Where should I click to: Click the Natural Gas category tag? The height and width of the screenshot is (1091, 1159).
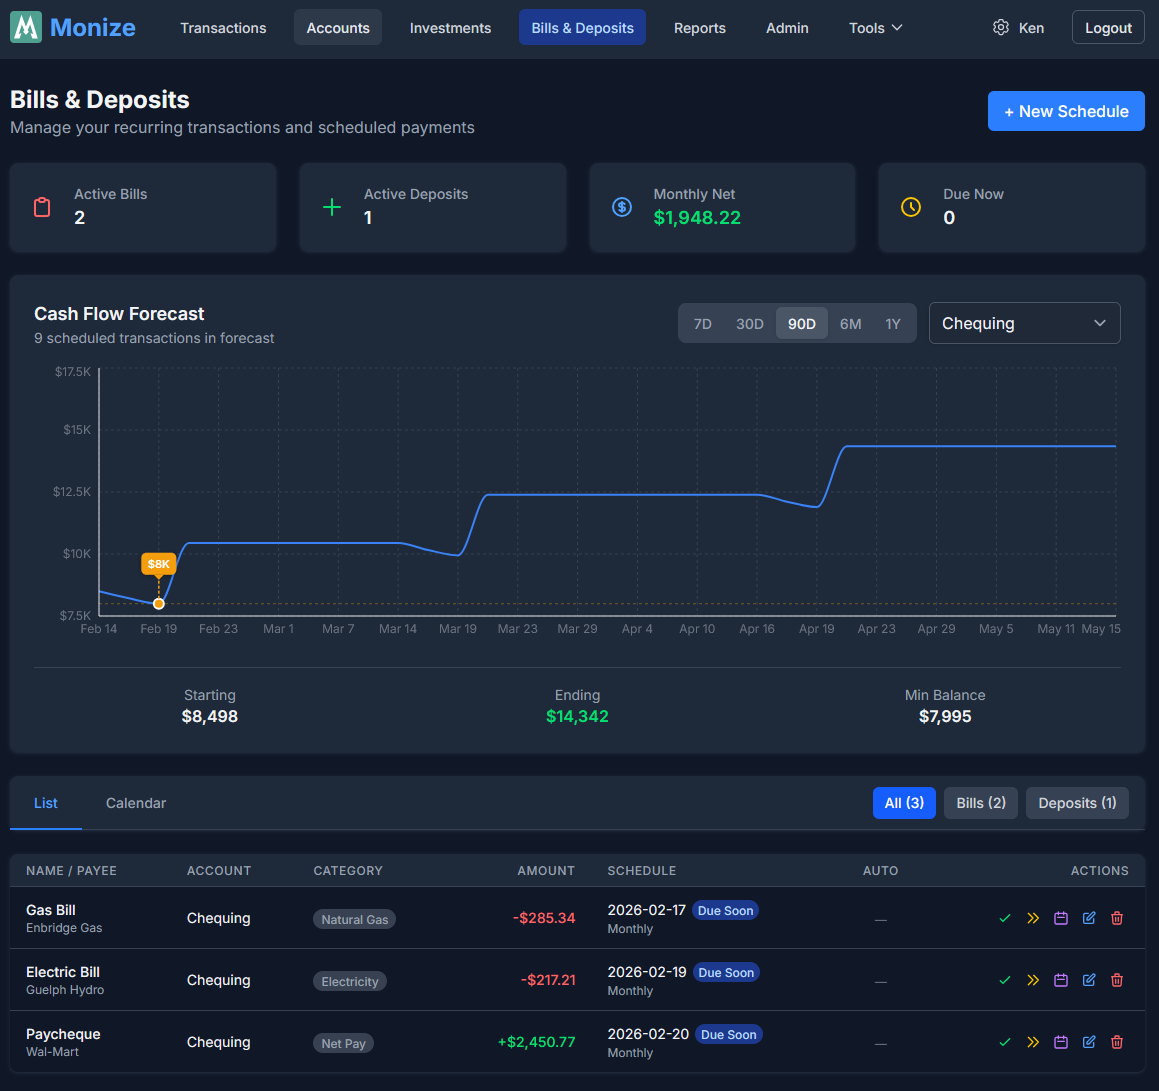tap(354, 919)
